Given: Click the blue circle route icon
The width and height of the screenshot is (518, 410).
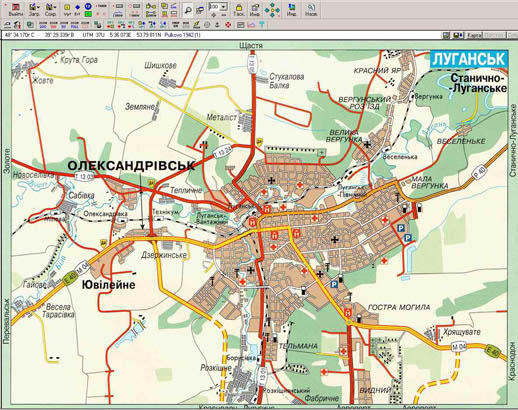Looking at the screenshot, I should click(88, 6).
